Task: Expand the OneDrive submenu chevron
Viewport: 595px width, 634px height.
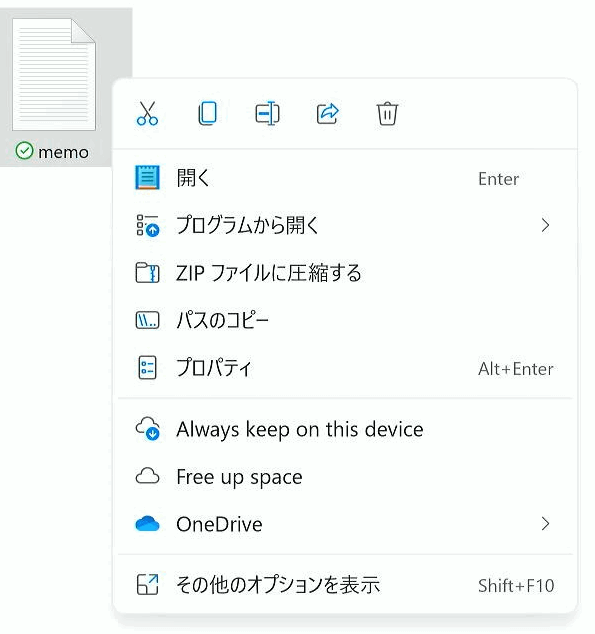Action: pos(545,524)
